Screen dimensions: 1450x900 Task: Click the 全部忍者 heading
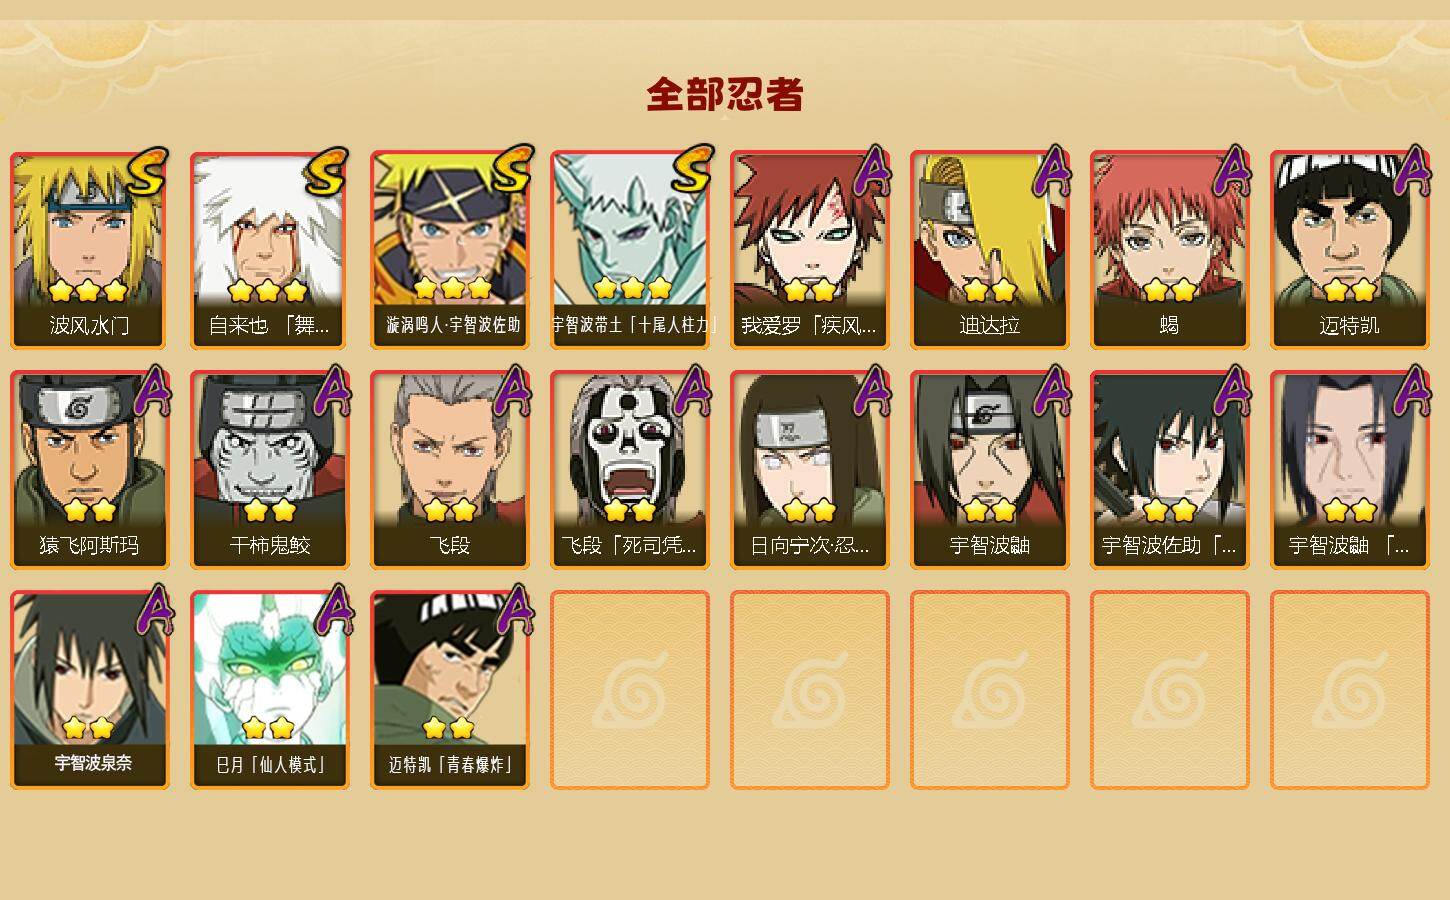725,94
